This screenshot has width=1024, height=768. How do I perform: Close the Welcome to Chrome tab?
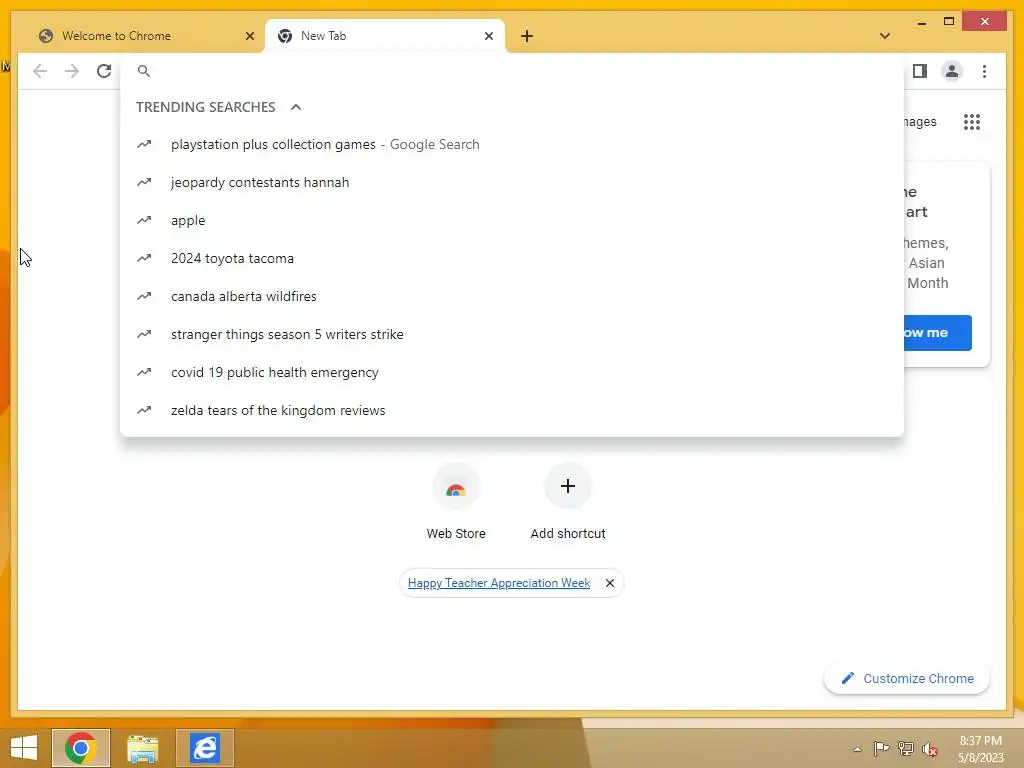[x=249, y=36]
